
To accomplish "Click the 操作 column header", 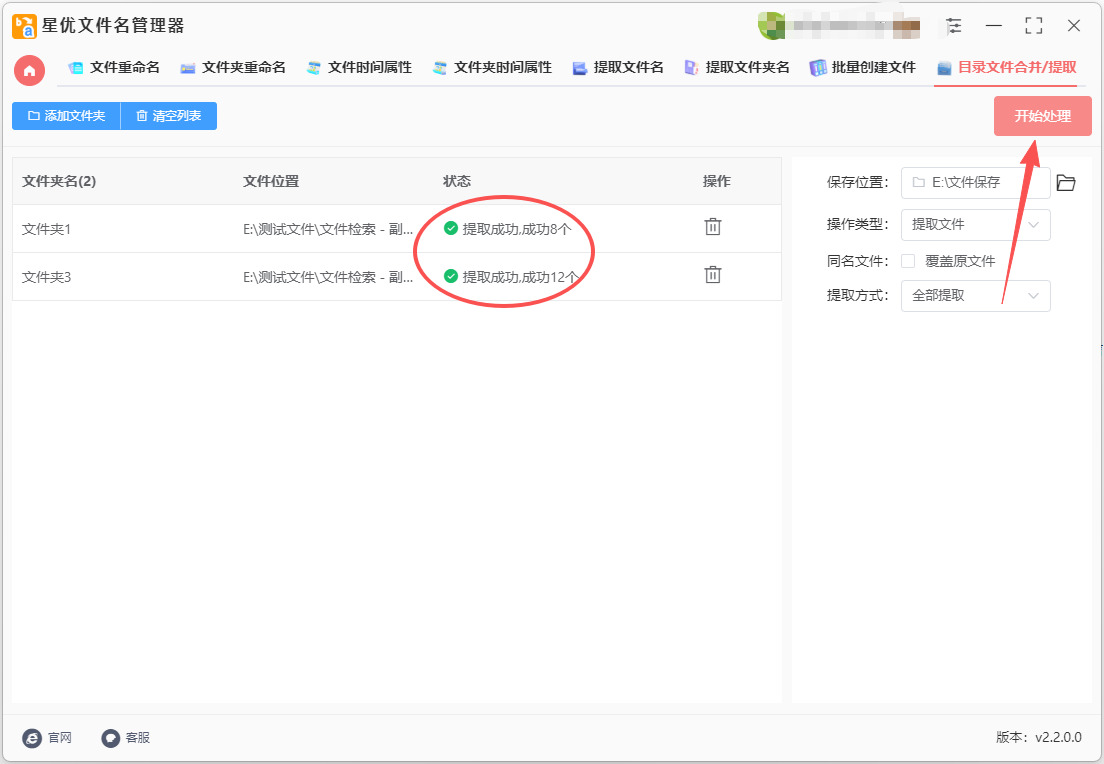I will 717,181.
